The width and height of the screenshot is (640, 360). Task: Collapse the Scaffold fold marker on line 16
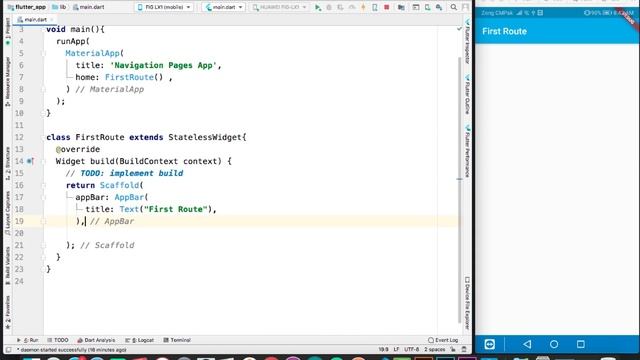(43, 185)
